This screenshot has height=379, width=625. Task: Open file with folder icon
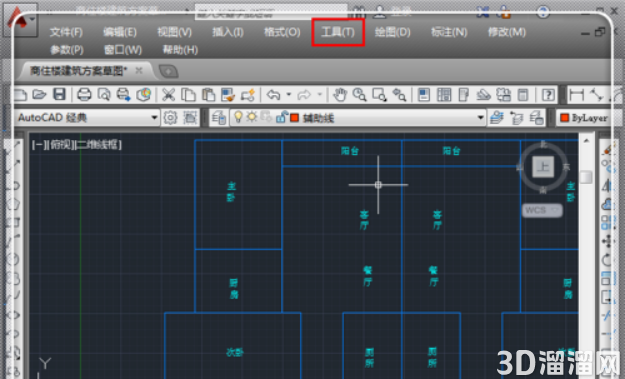[39, 94]
